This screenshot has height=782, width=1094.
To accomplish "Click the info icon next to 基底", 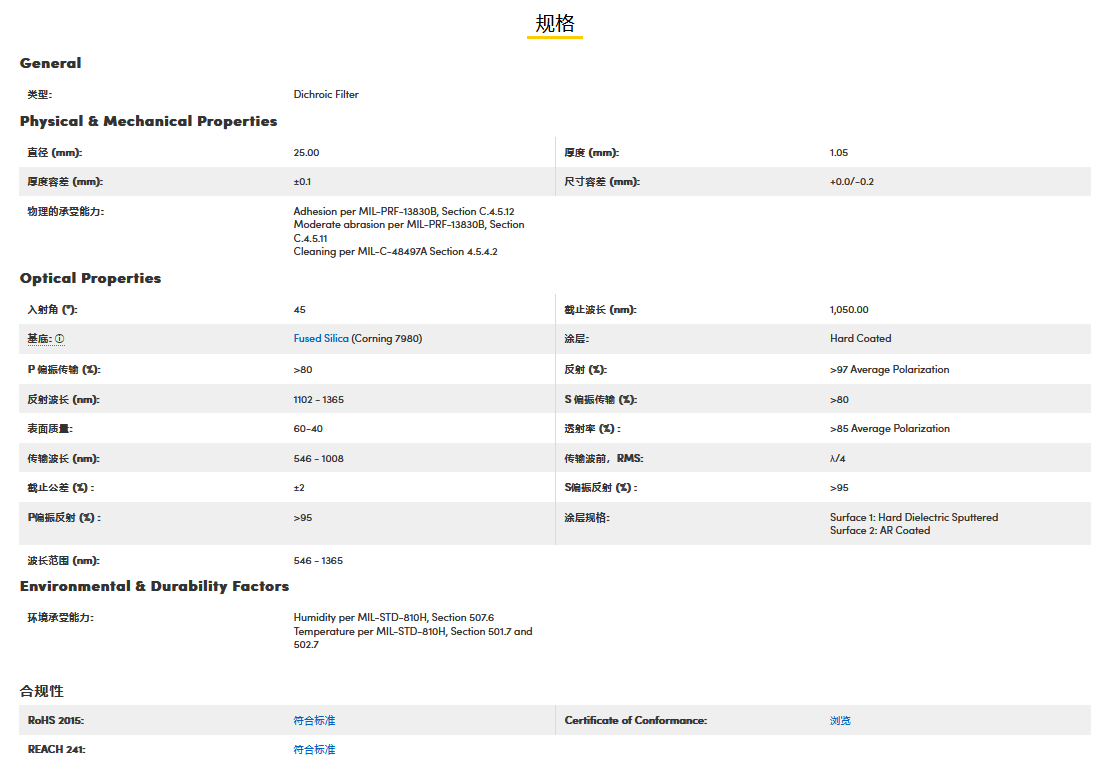I will click(x=60, y=339).
